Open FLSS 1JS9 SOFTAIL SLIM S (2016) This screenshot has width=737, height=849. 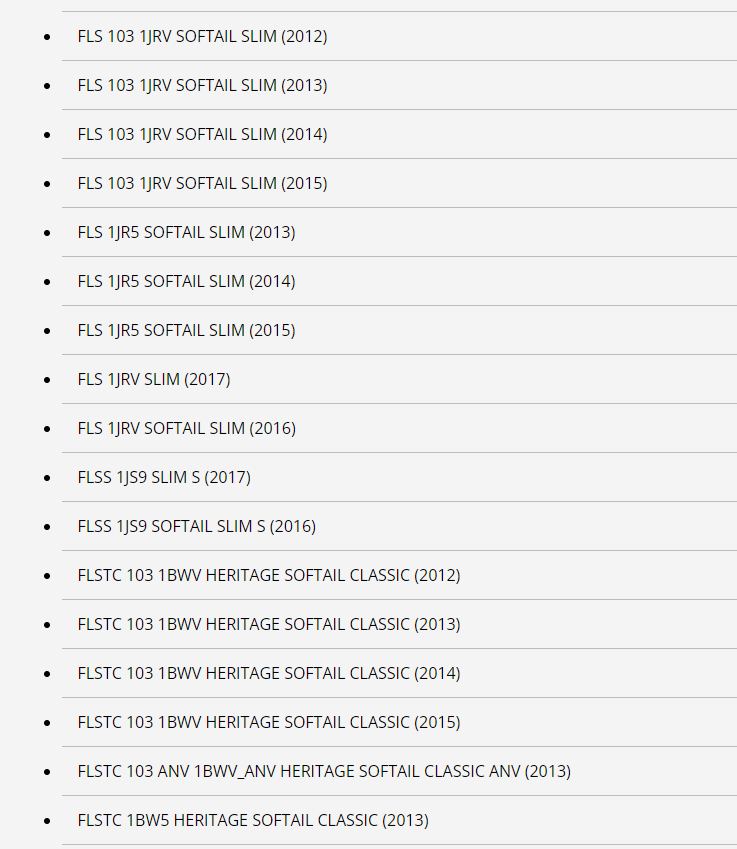[197, 526]
